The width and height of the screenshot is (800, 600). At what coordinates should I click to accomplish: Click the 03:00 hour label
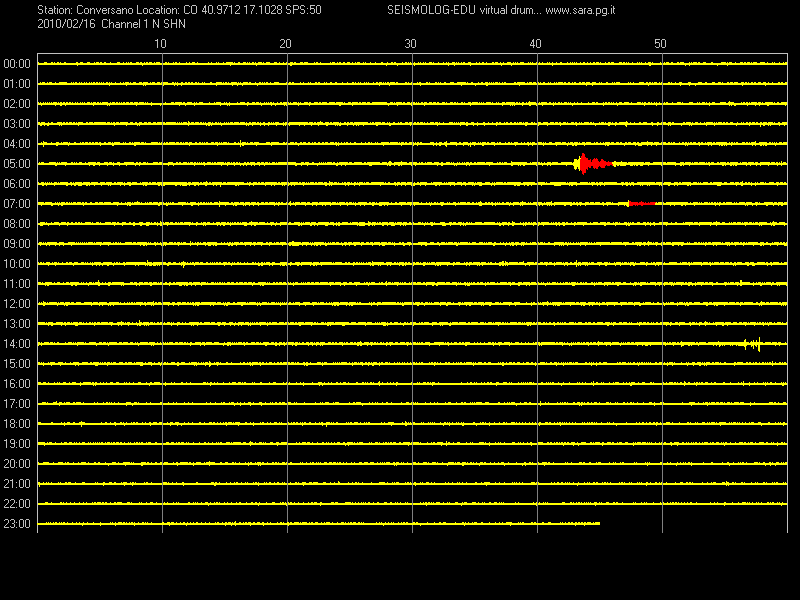pos(17,124)
